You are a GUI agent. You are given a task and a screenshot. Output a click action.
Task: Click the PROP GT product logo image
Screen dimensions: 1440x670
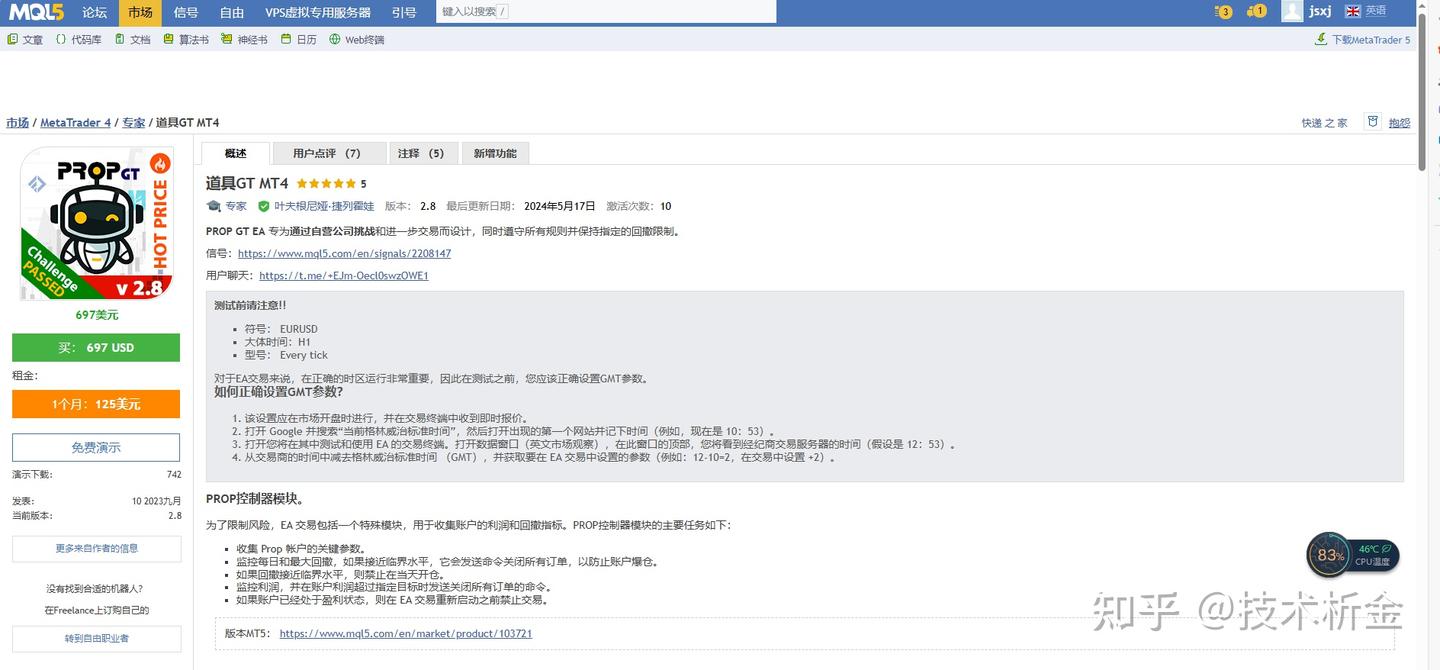click(x=96, y=224)
